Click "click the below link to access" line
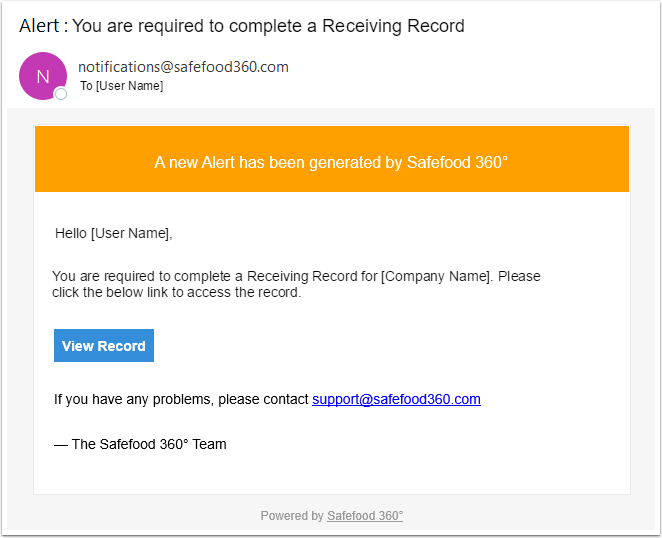 (176, 293)
